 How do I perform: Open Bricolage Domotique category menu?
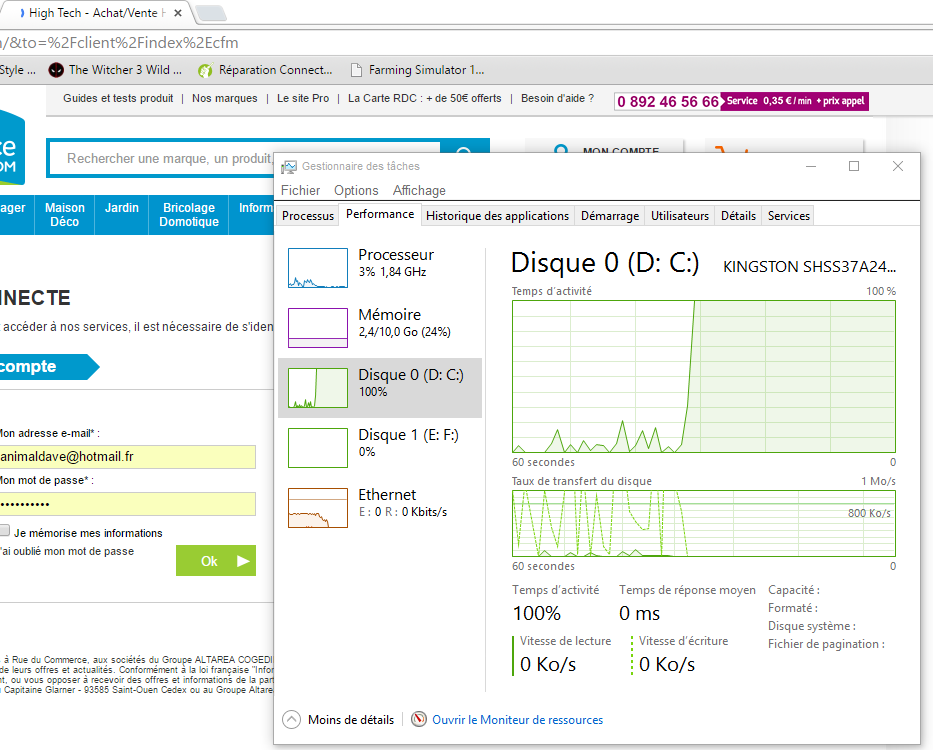[189, 215]
